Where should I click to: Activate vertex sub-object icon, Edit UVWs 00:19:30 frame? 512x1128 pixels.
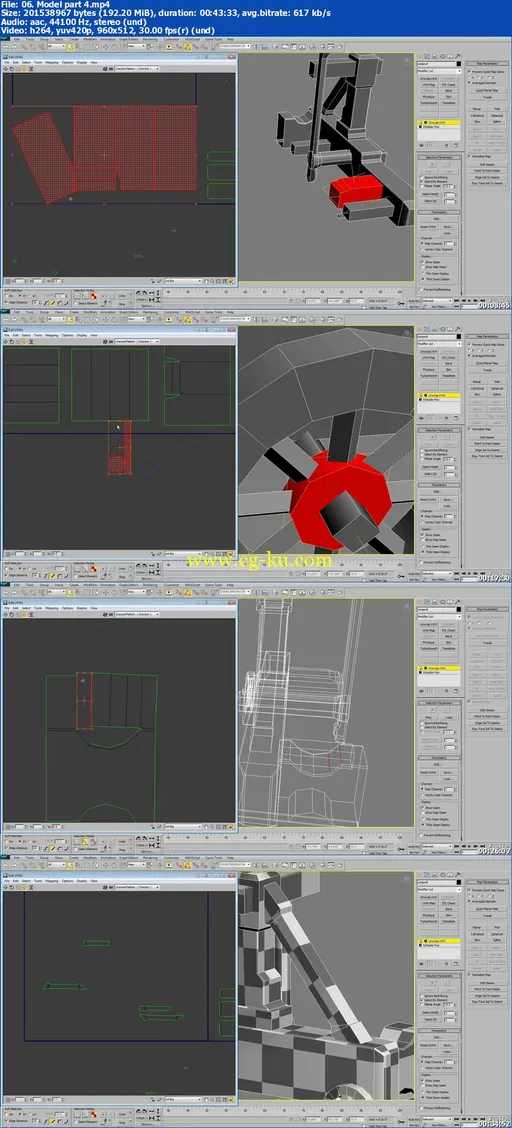coord(77,570)
